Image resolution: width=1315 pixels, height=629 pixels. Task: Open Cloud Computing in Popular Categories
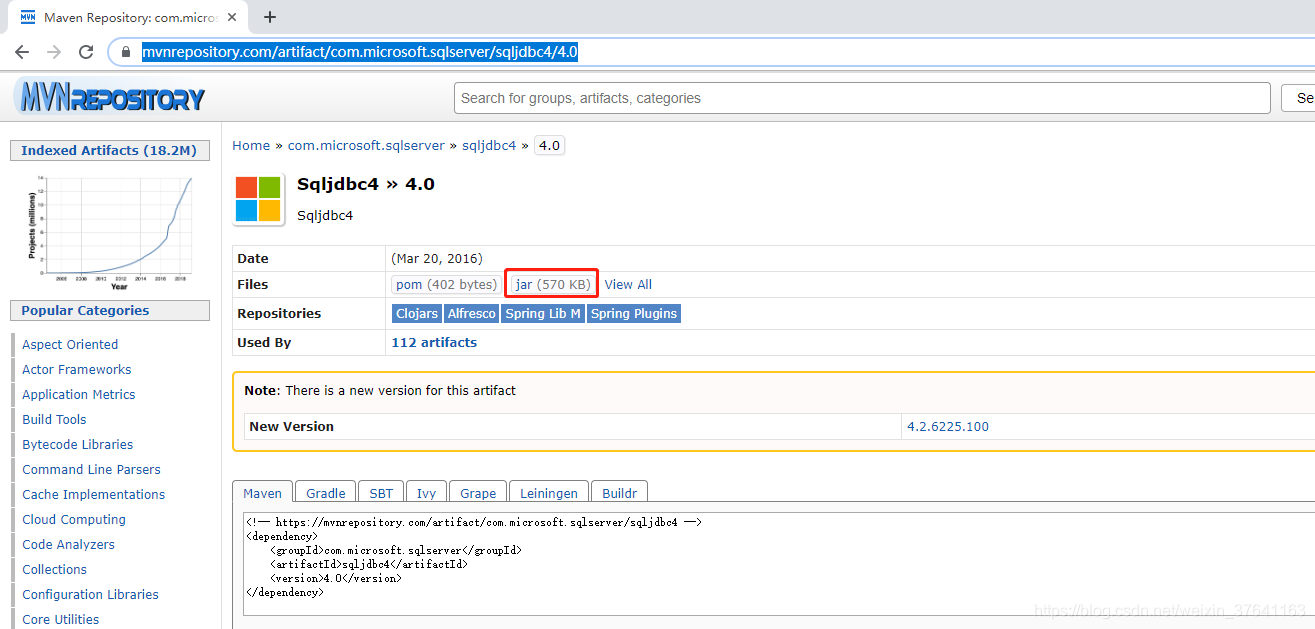coord(73,519)
